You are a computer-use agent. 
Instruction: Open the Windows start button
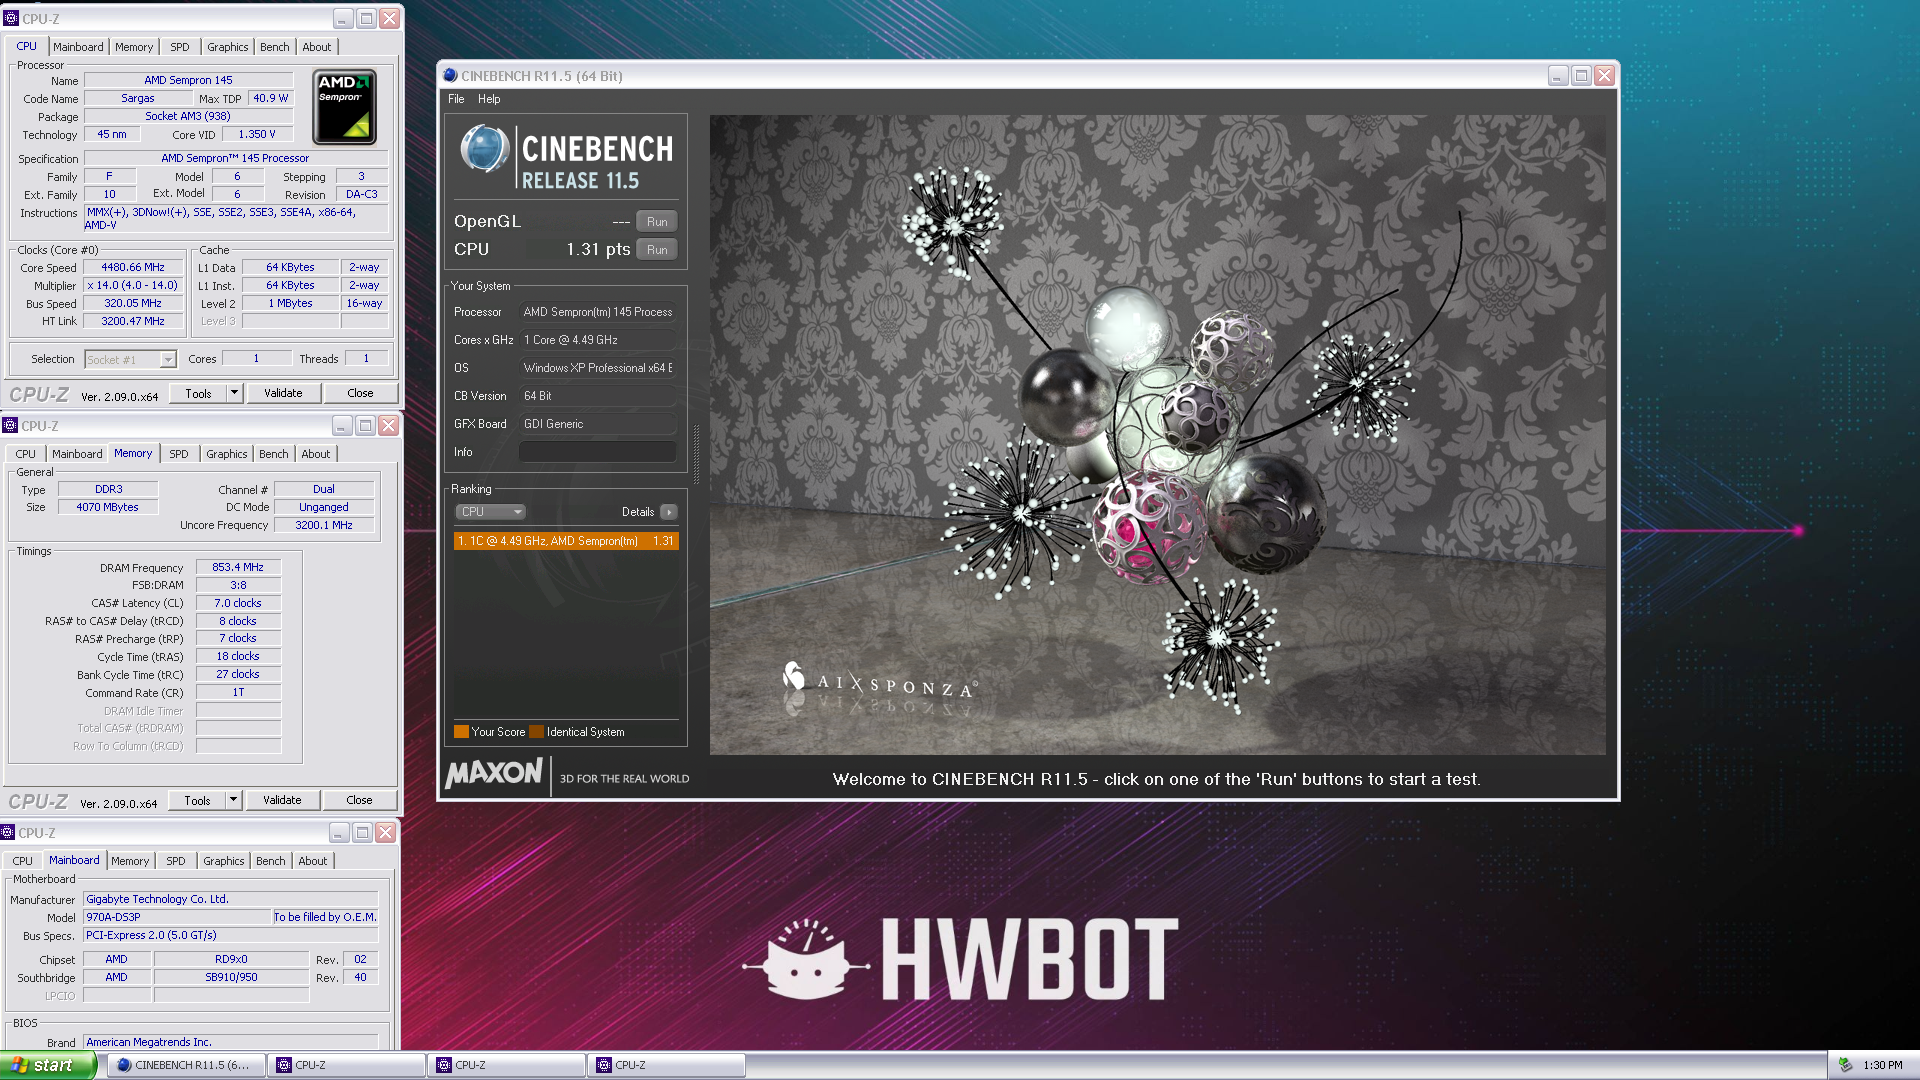pos(47,1065)
